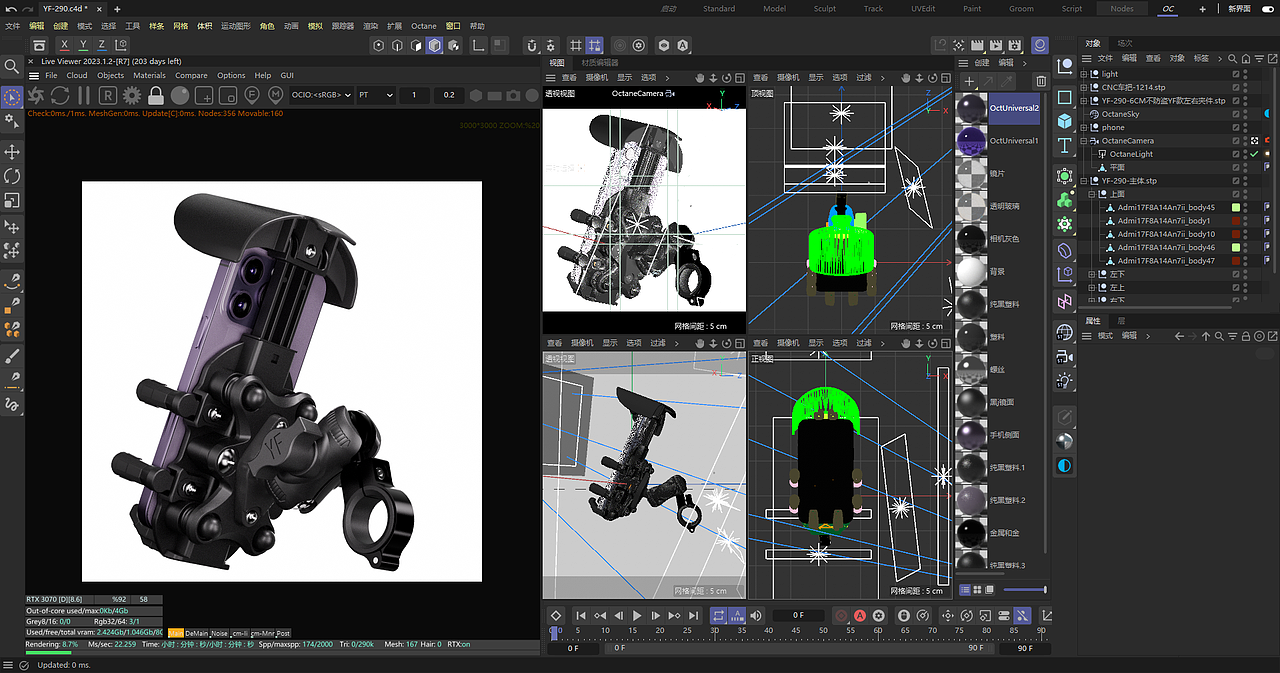Jump to the end of the timeline
1280x673 pixels.
pos(692,616)
